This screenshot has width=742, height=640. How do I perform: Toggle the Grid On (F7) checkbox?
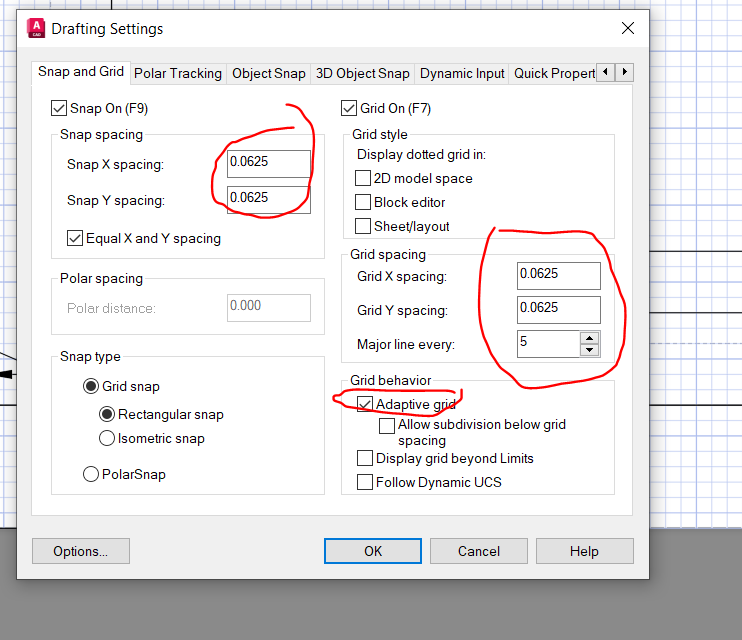349,108
